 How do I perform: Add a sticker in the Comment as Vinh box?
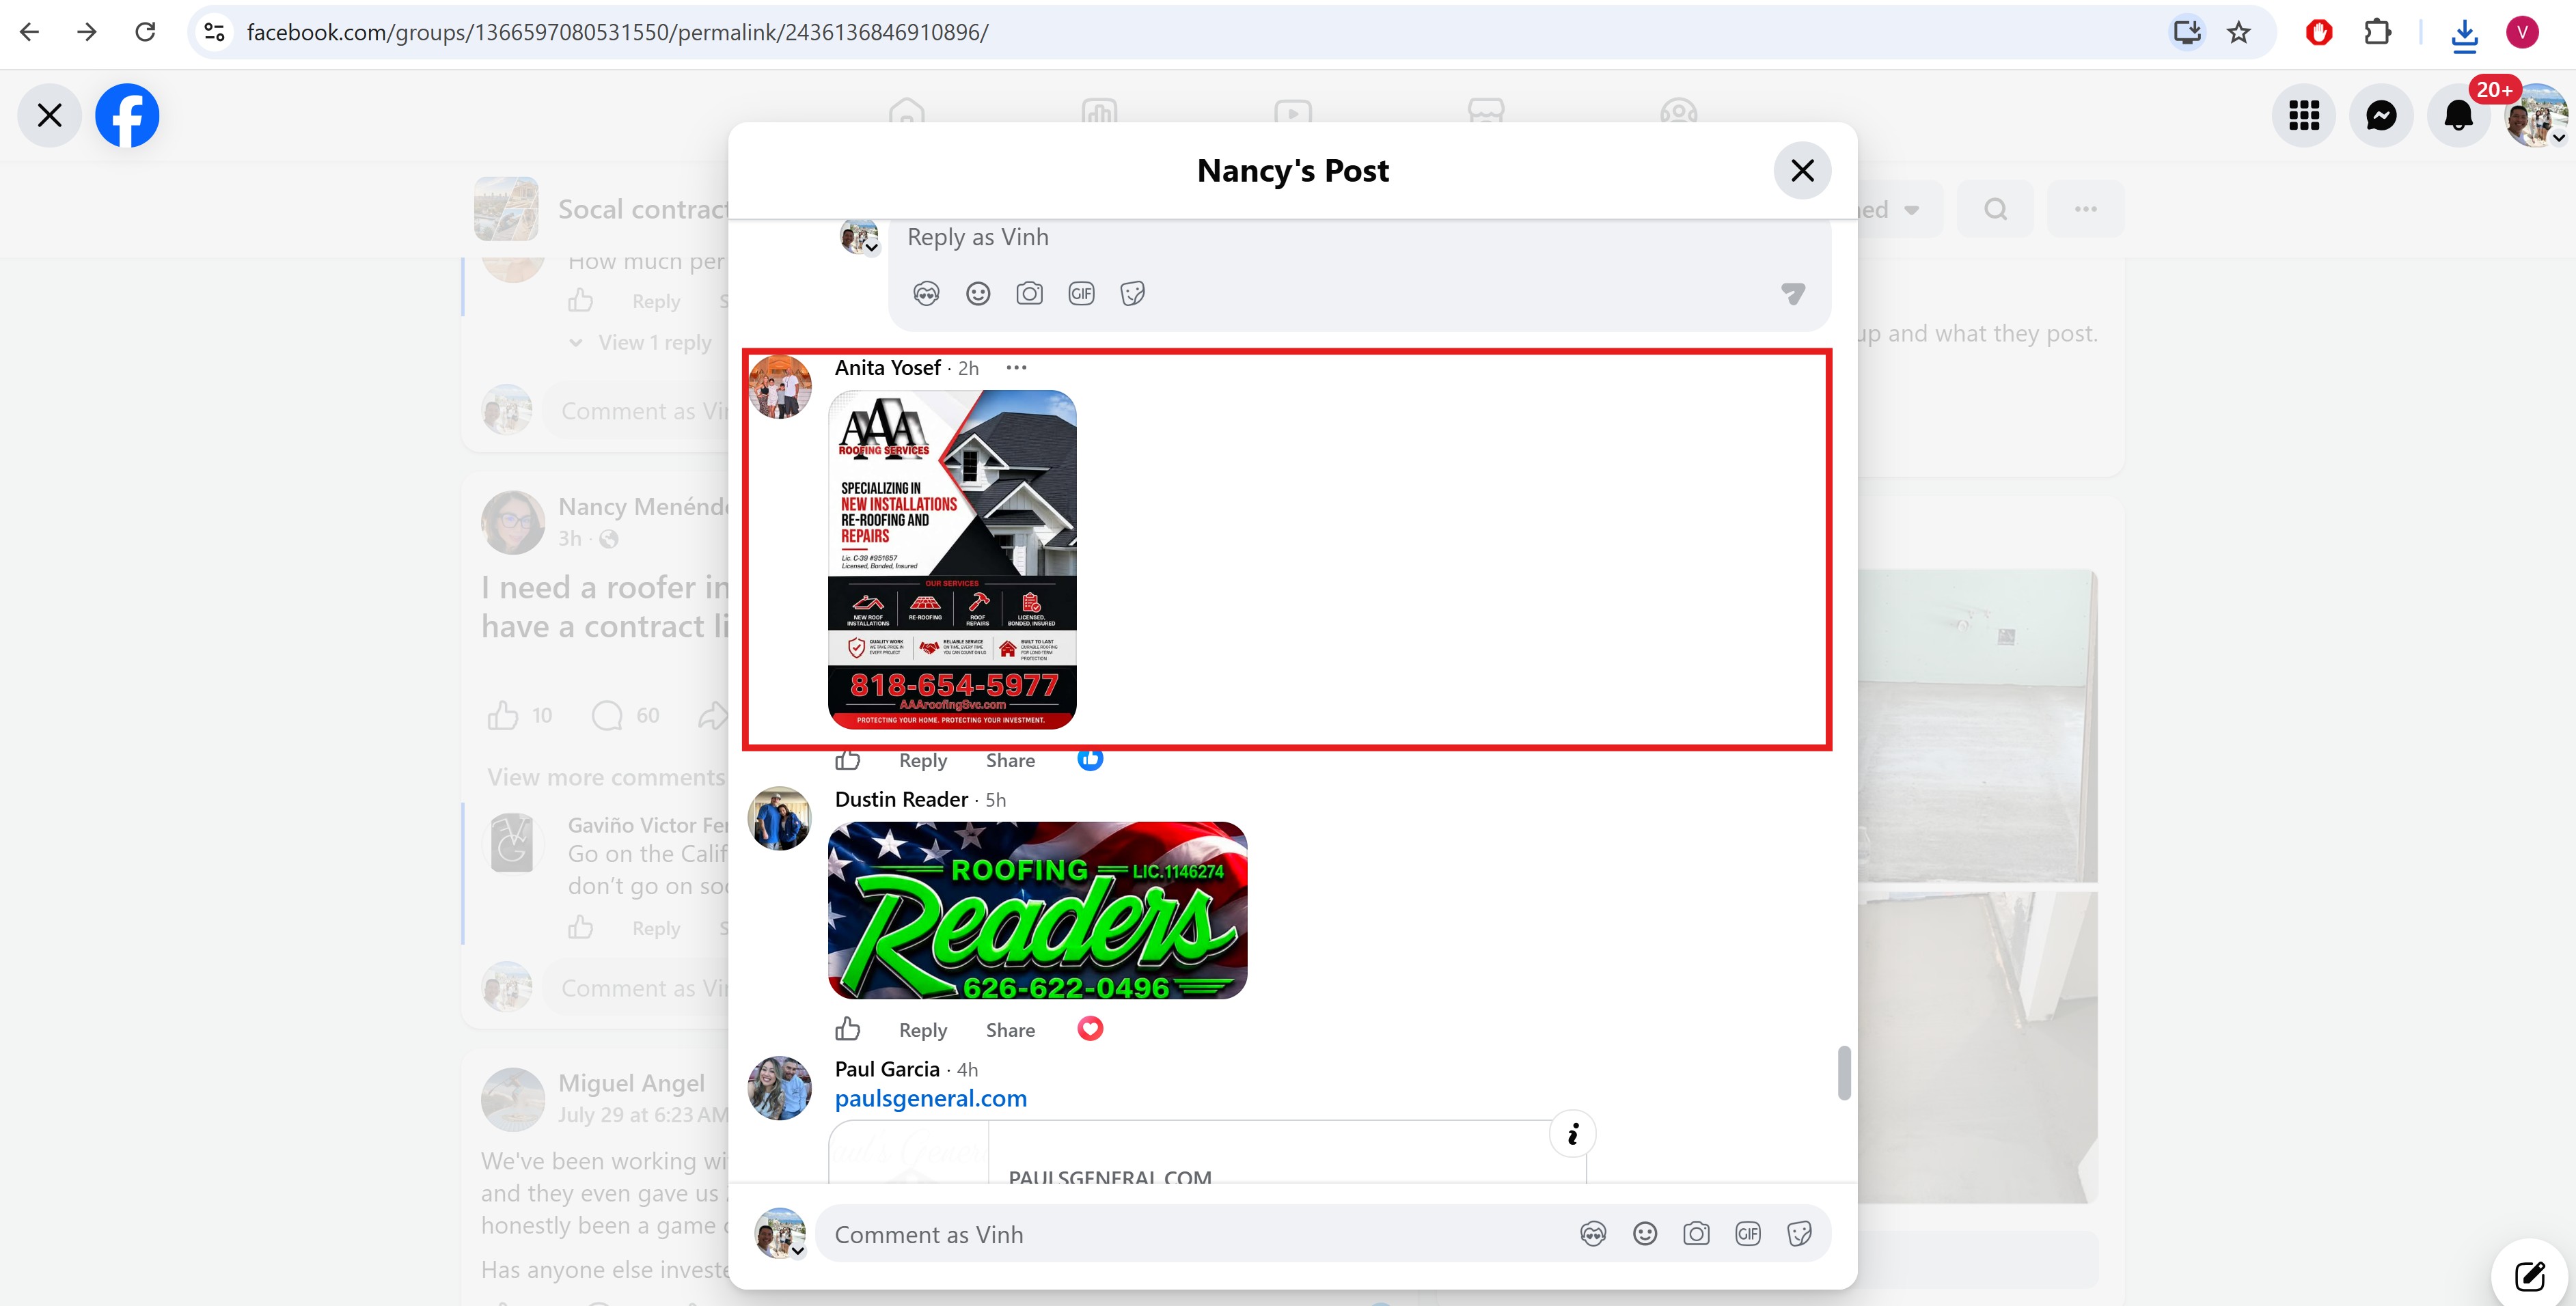coord(1799,1234)
